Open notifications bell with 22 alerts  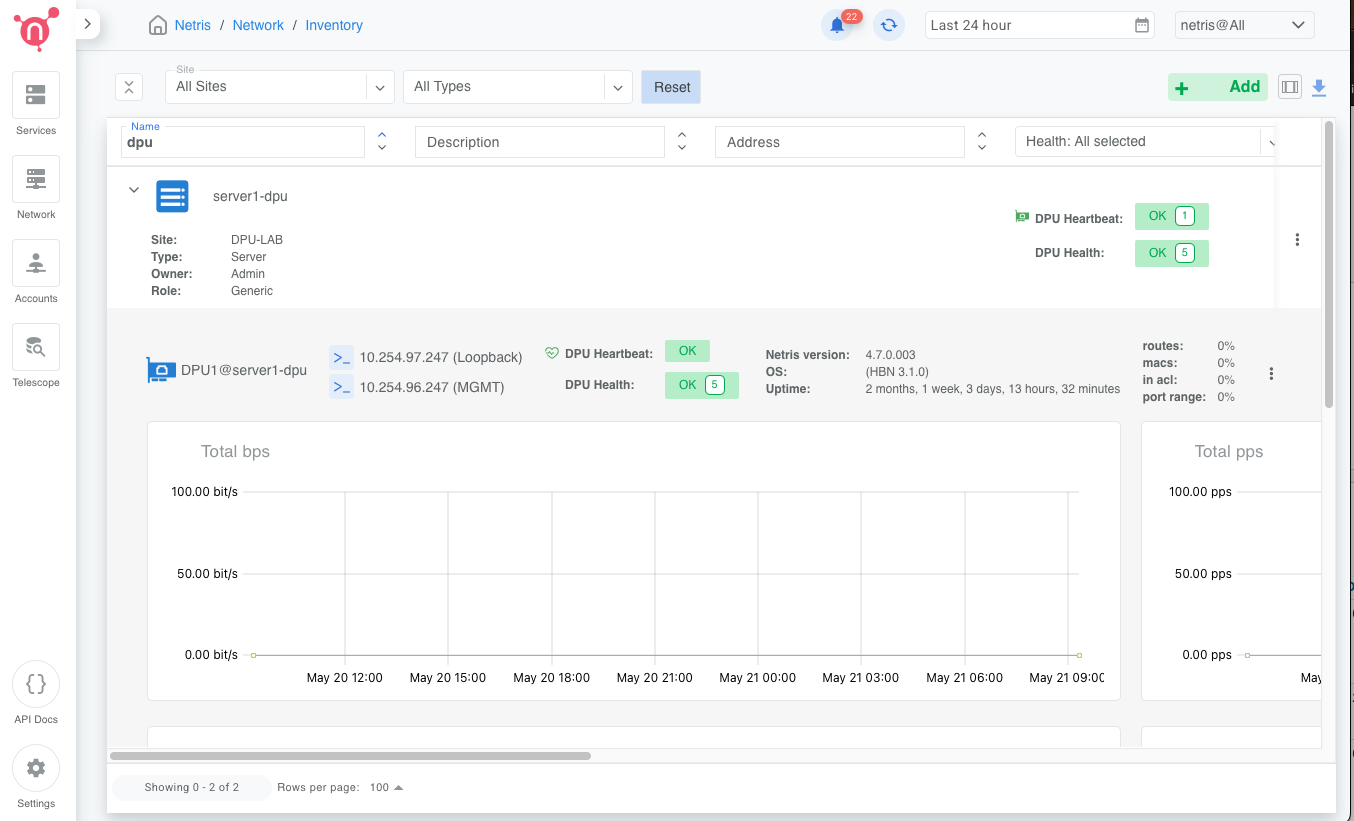(837, 25)
